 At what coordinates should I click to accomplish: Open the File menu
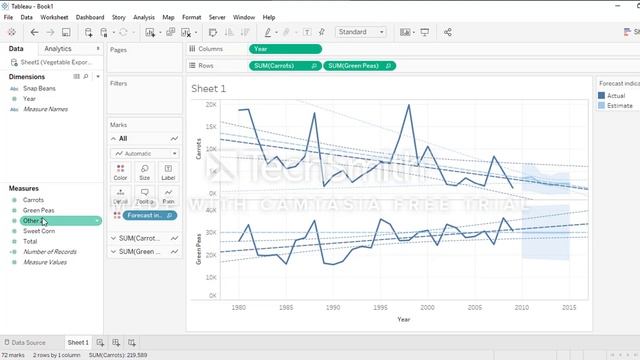pyautogui.click(x=8, y=17)
